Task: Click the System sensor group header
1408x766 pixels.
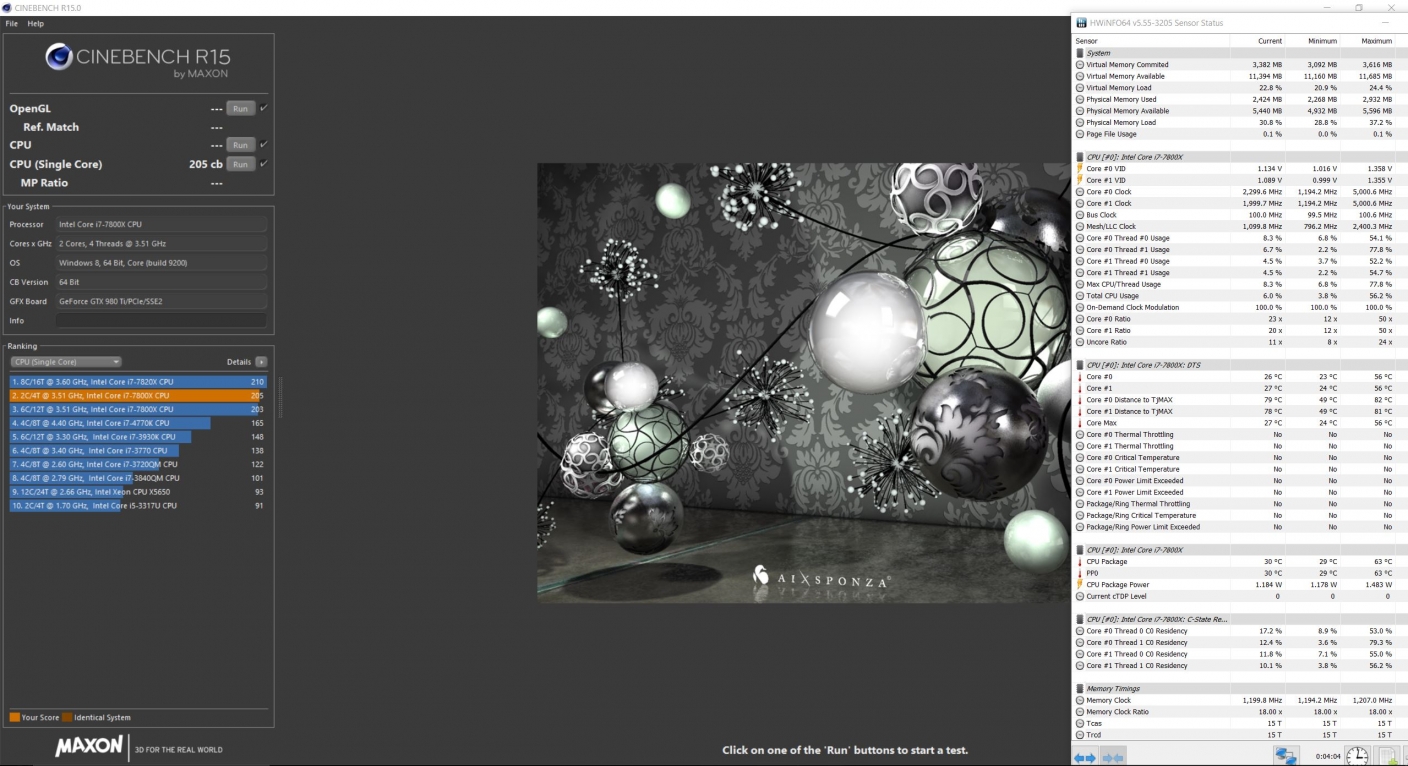Action: (1098, 53)
